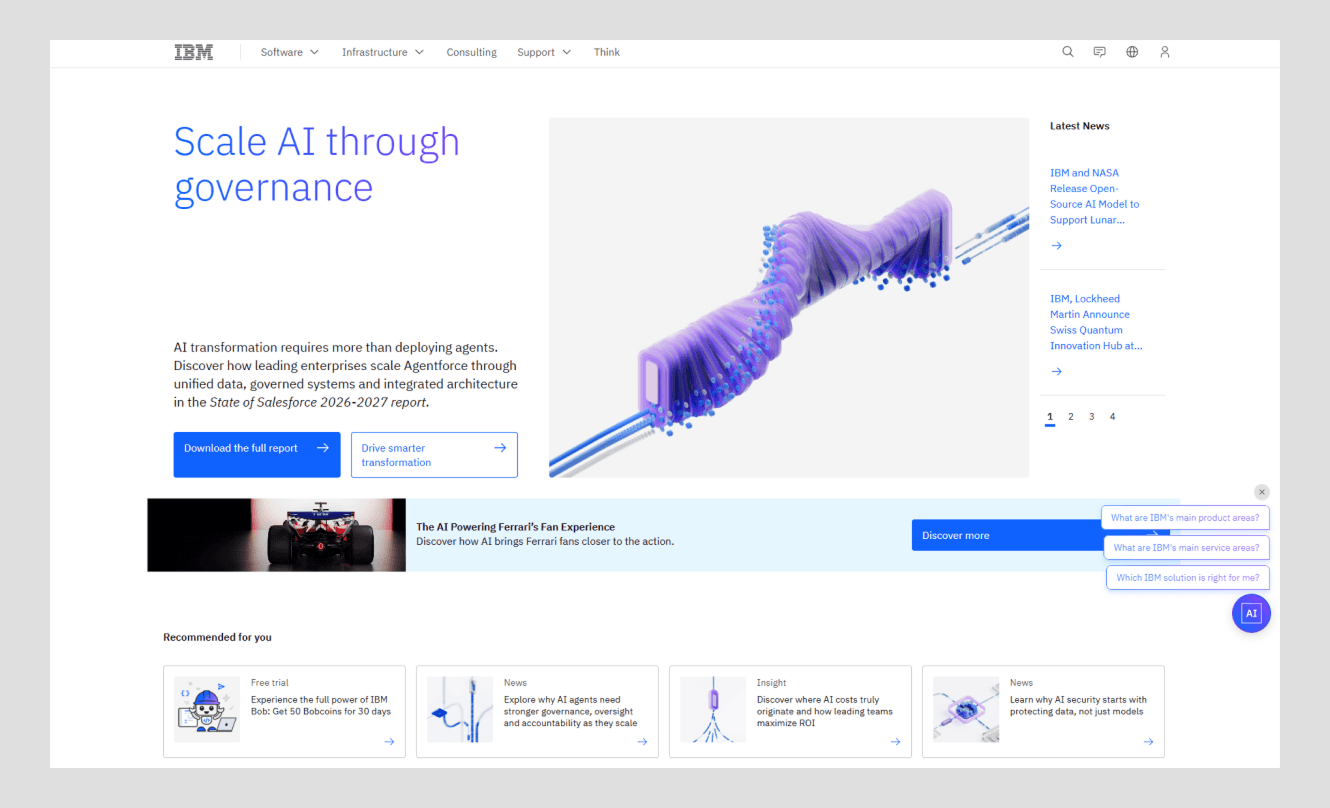This screenshot has width=1330, height=808.
Task: Click arrow under IBM and NASA news
Action: [1056, 246]
